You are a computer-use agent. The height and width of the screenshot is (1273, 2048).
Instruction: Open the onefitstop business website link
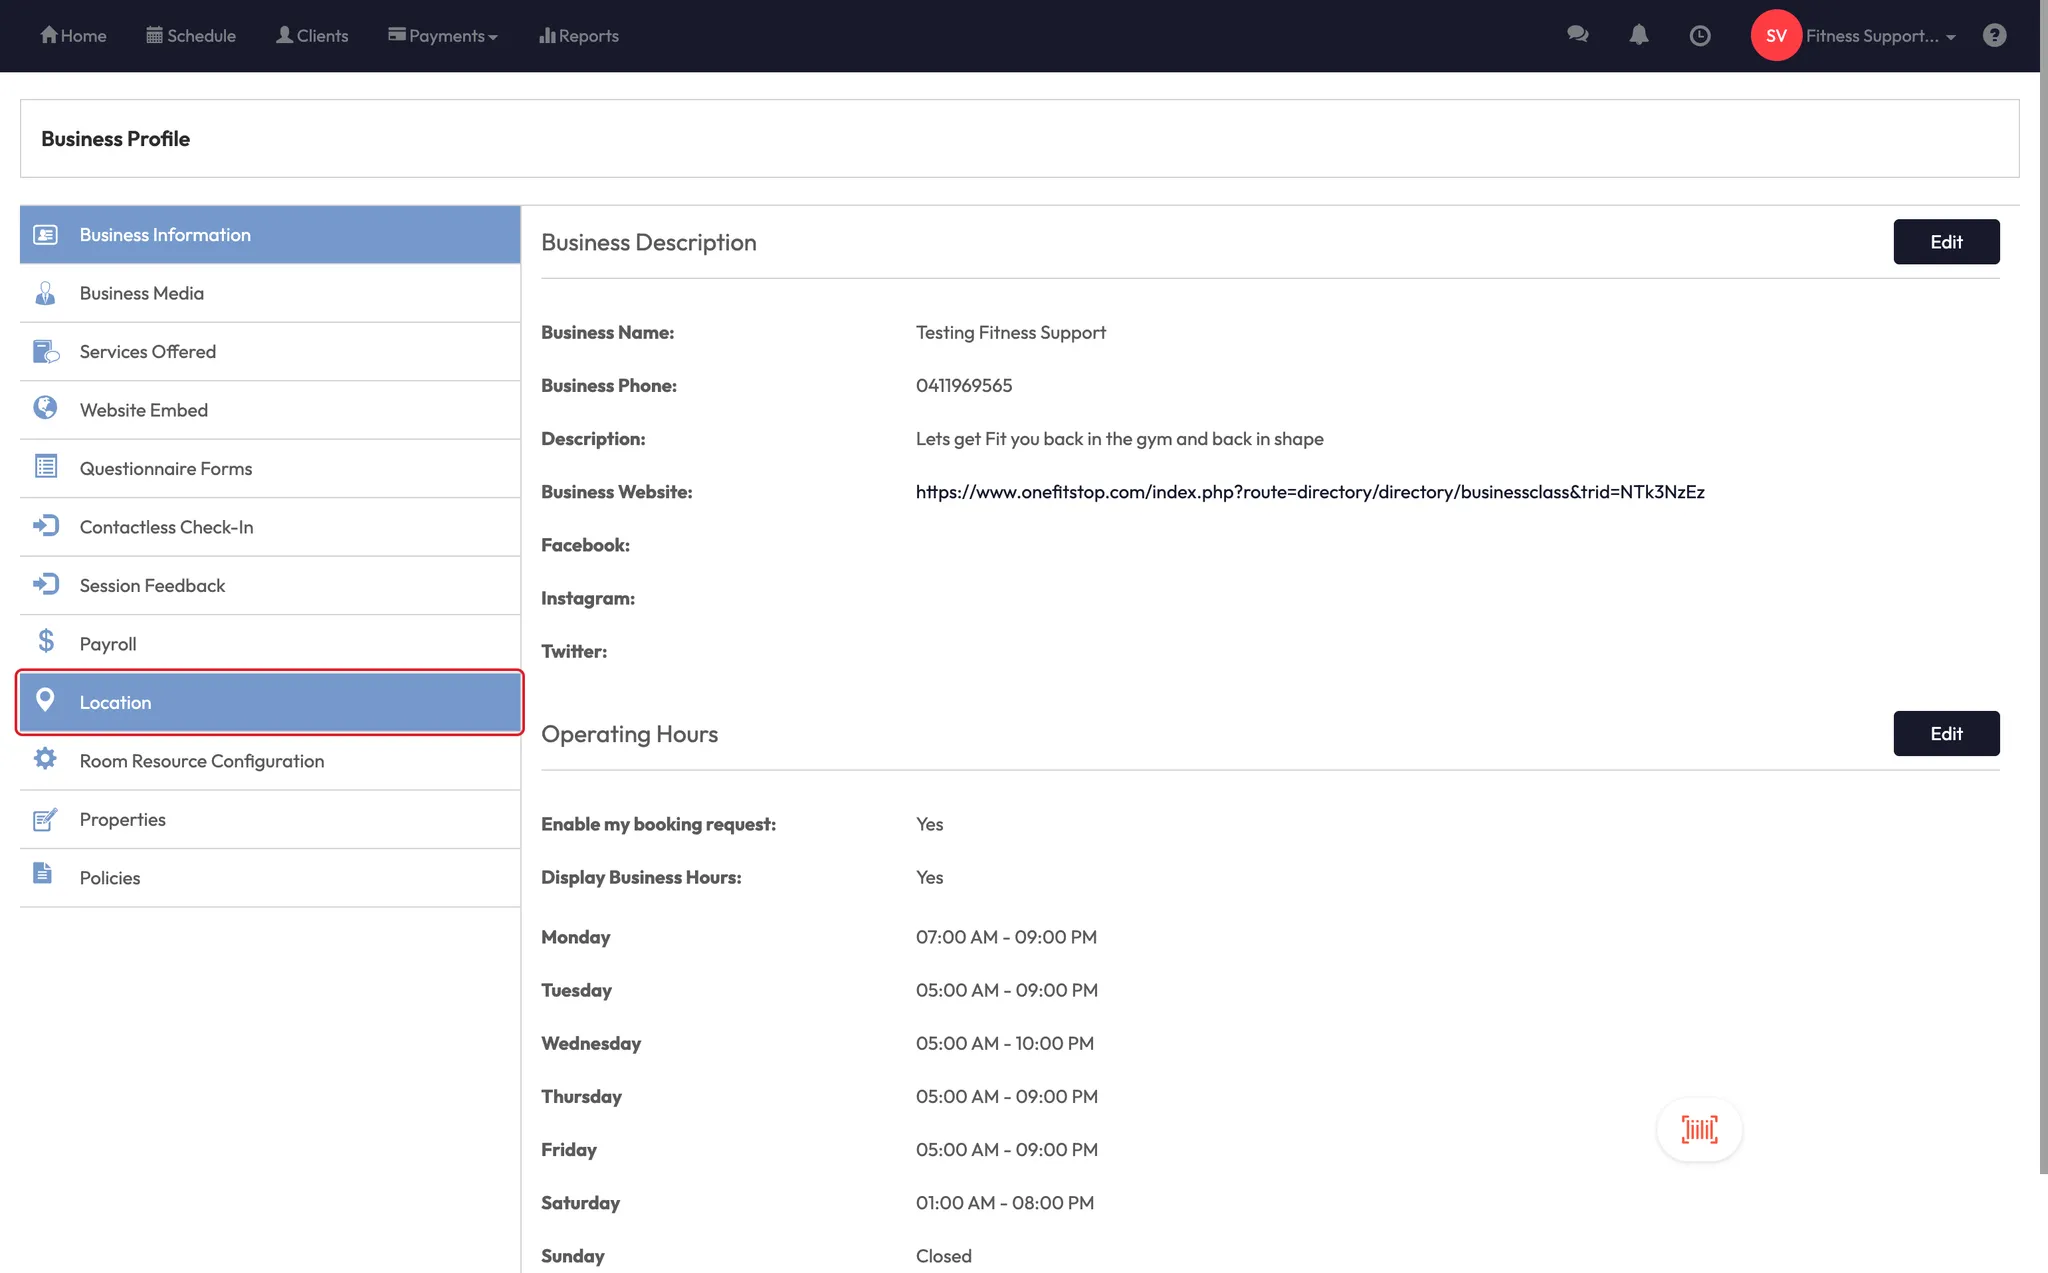coord(1309,492)
